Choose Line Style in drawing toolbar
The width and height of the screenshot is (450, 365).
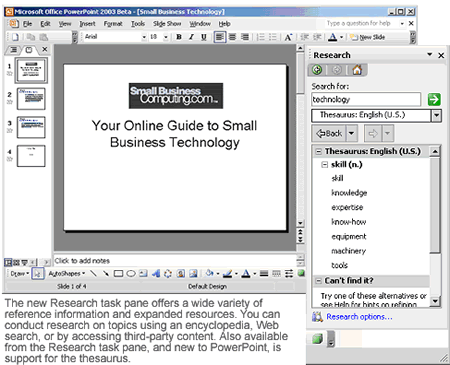[264, 274]
